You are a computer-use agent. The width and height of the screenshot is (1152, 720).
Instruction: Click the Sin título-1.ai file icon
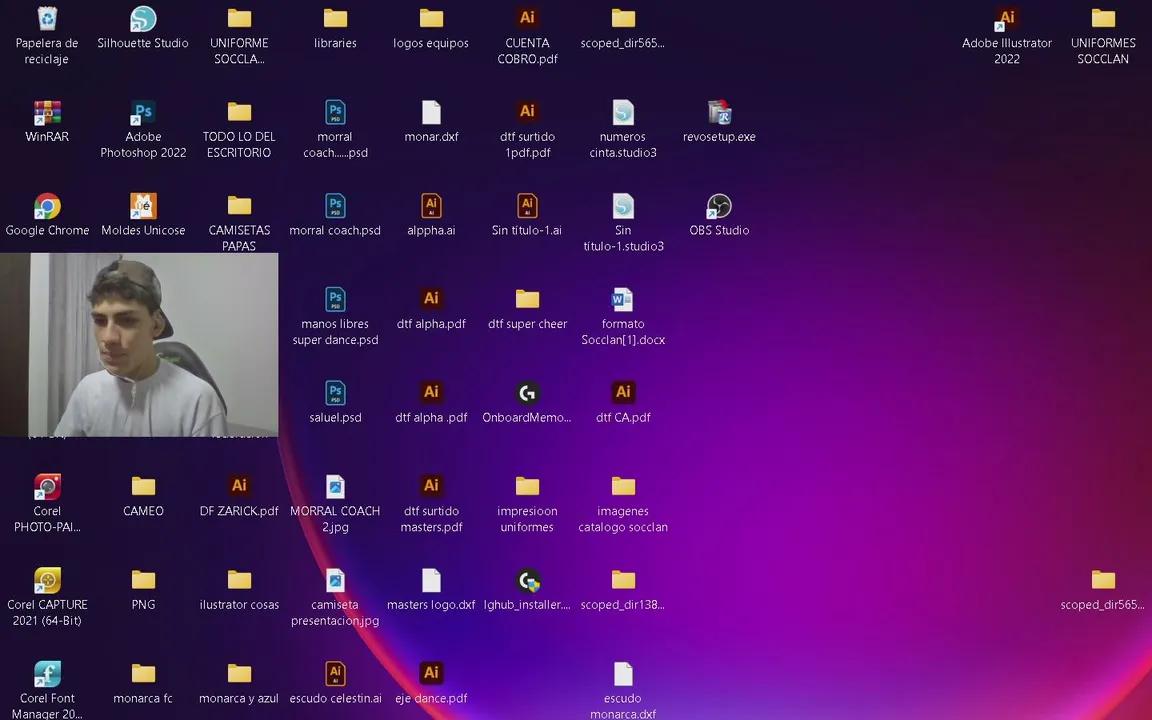point(528,206)
